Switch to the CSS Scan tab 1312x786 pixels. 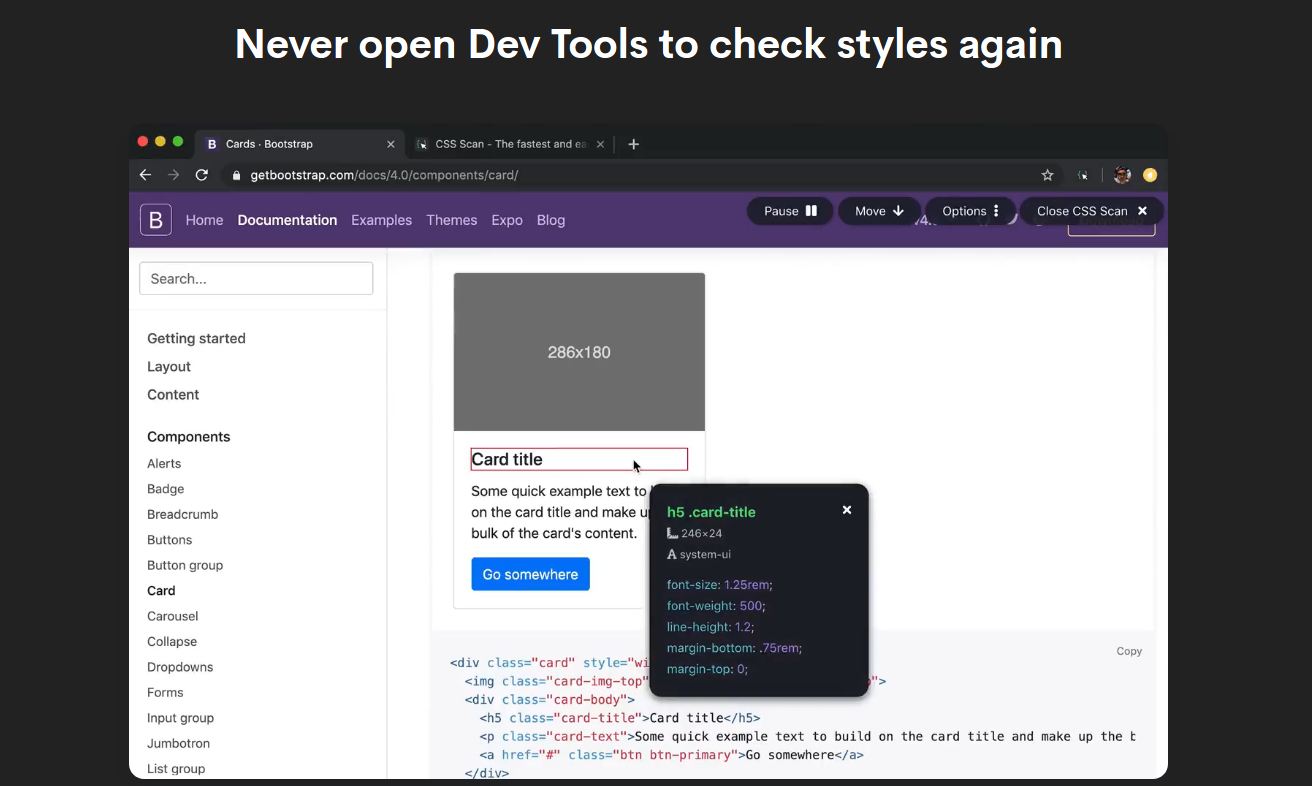pyautogui.click(x=510, y=144)
